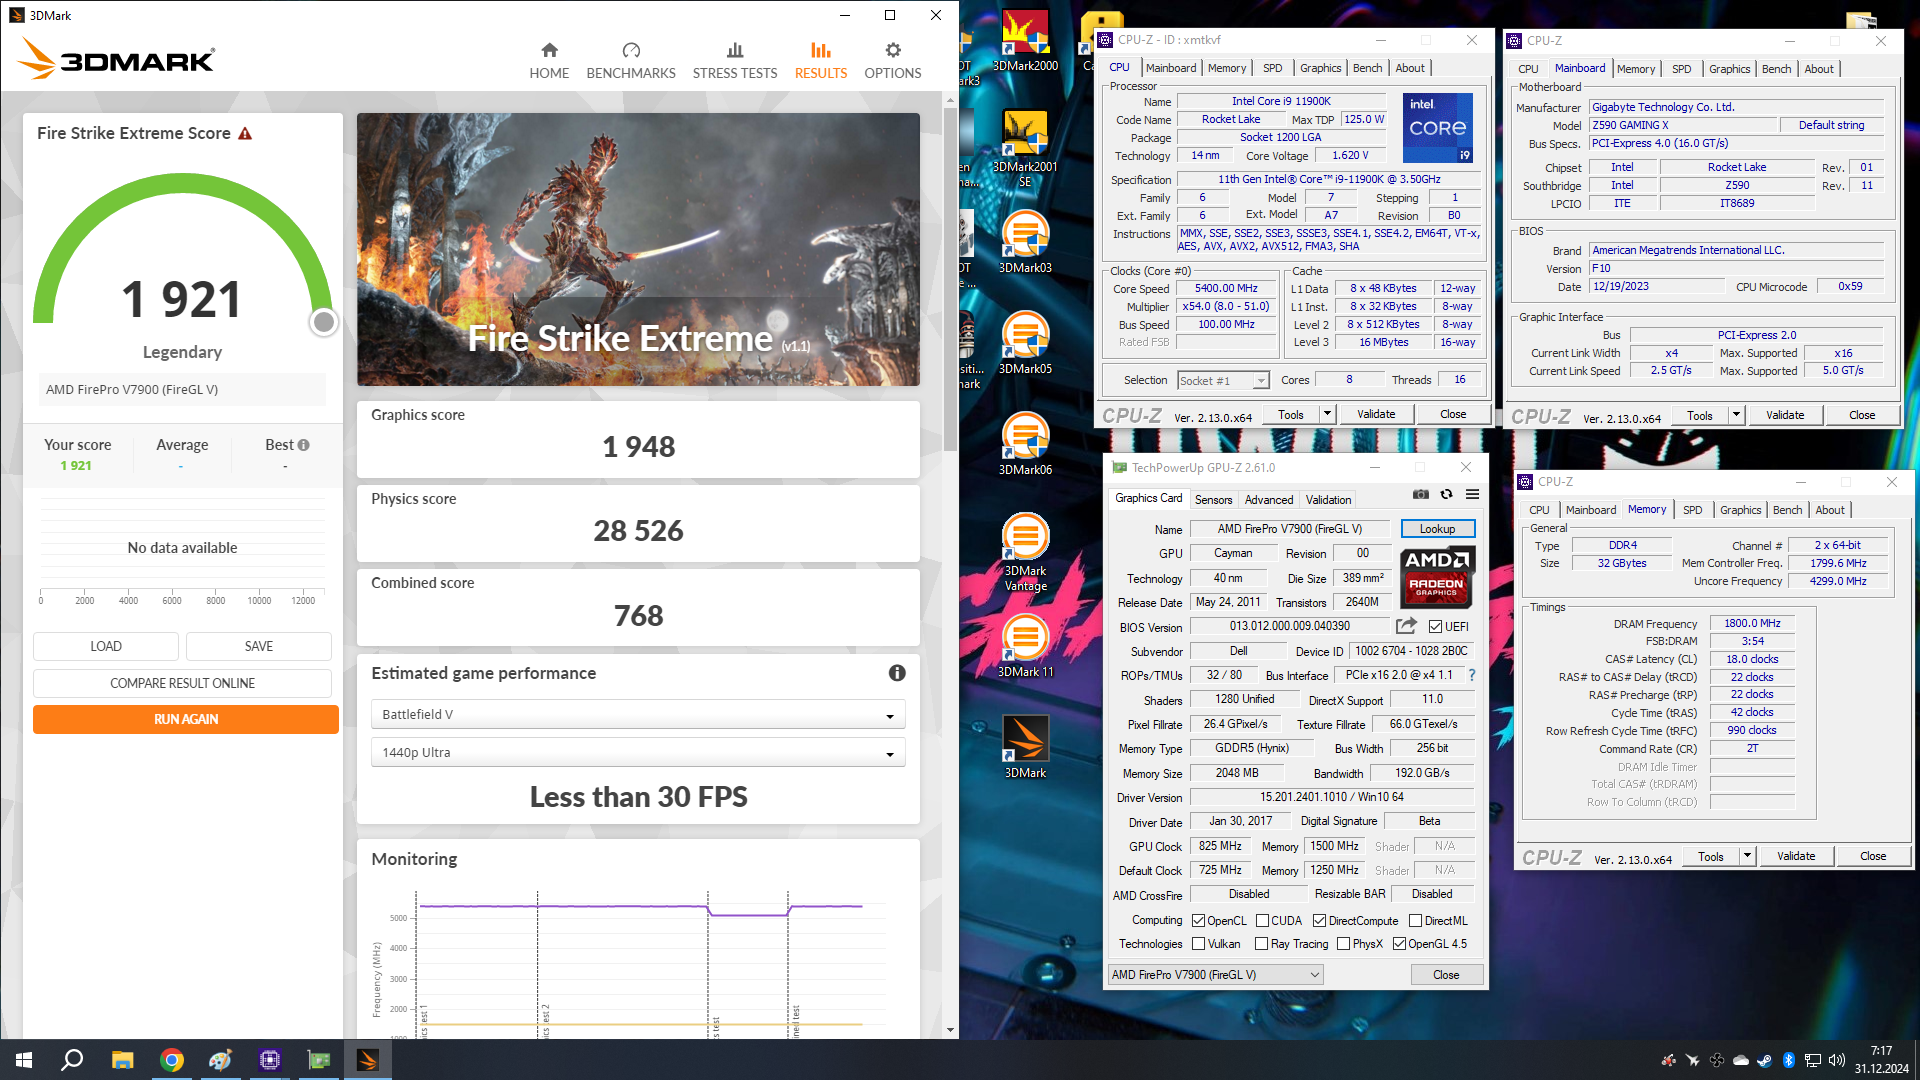Open the RESULTS tab in 3DMark
The width and height of the screenshot is (1920, 1080).
click(821, 61)
